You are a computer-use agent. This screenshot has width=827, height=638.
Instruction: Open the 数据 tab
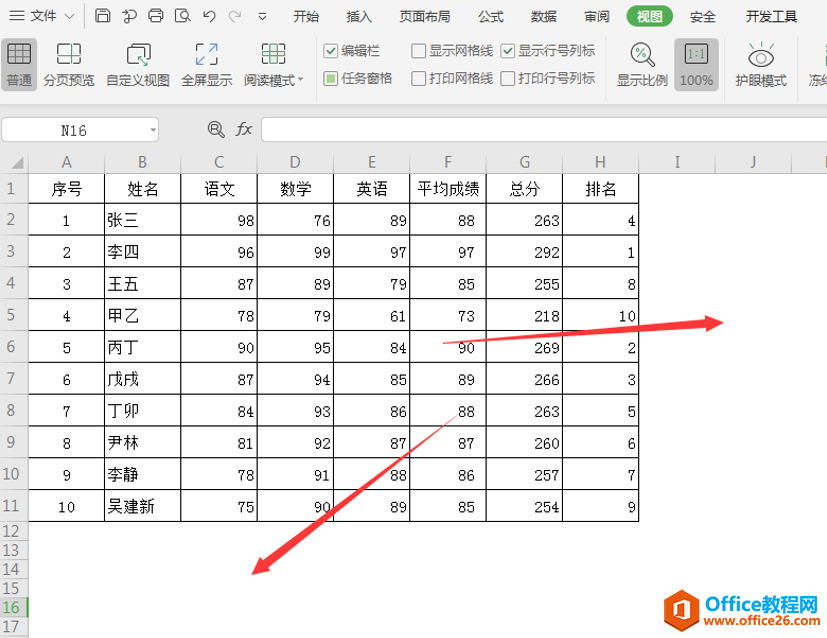pos(544,17)
